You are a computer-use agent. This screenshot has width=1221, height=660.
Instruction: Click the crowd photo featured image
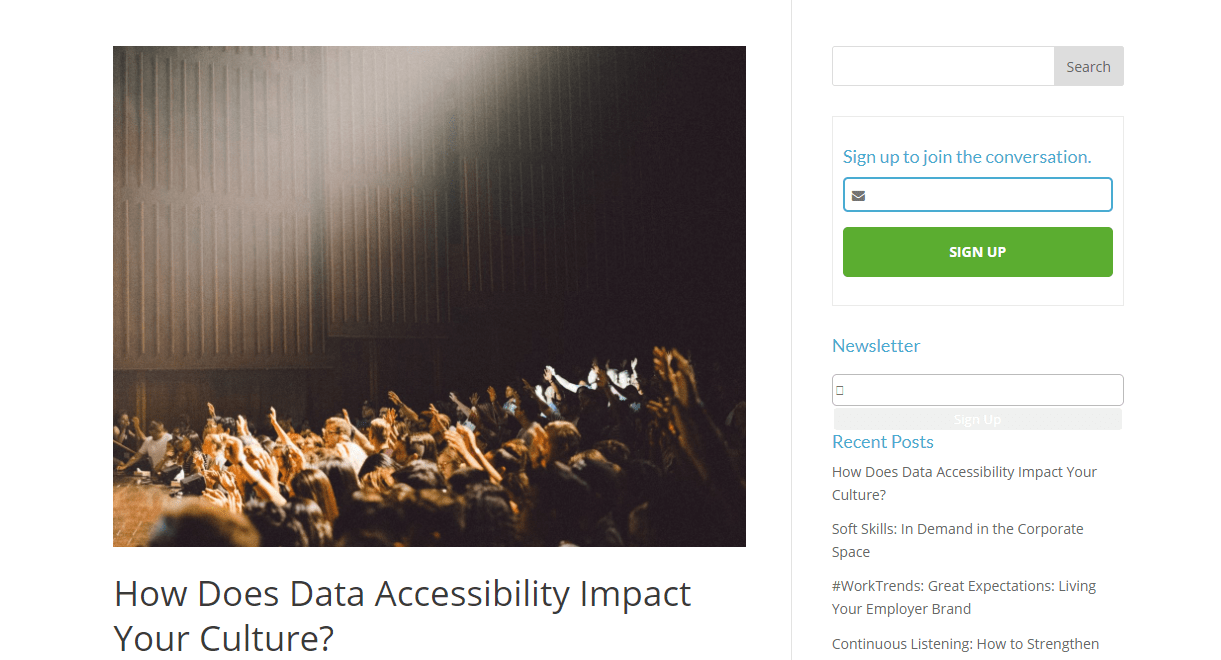[x=429, y=296]
